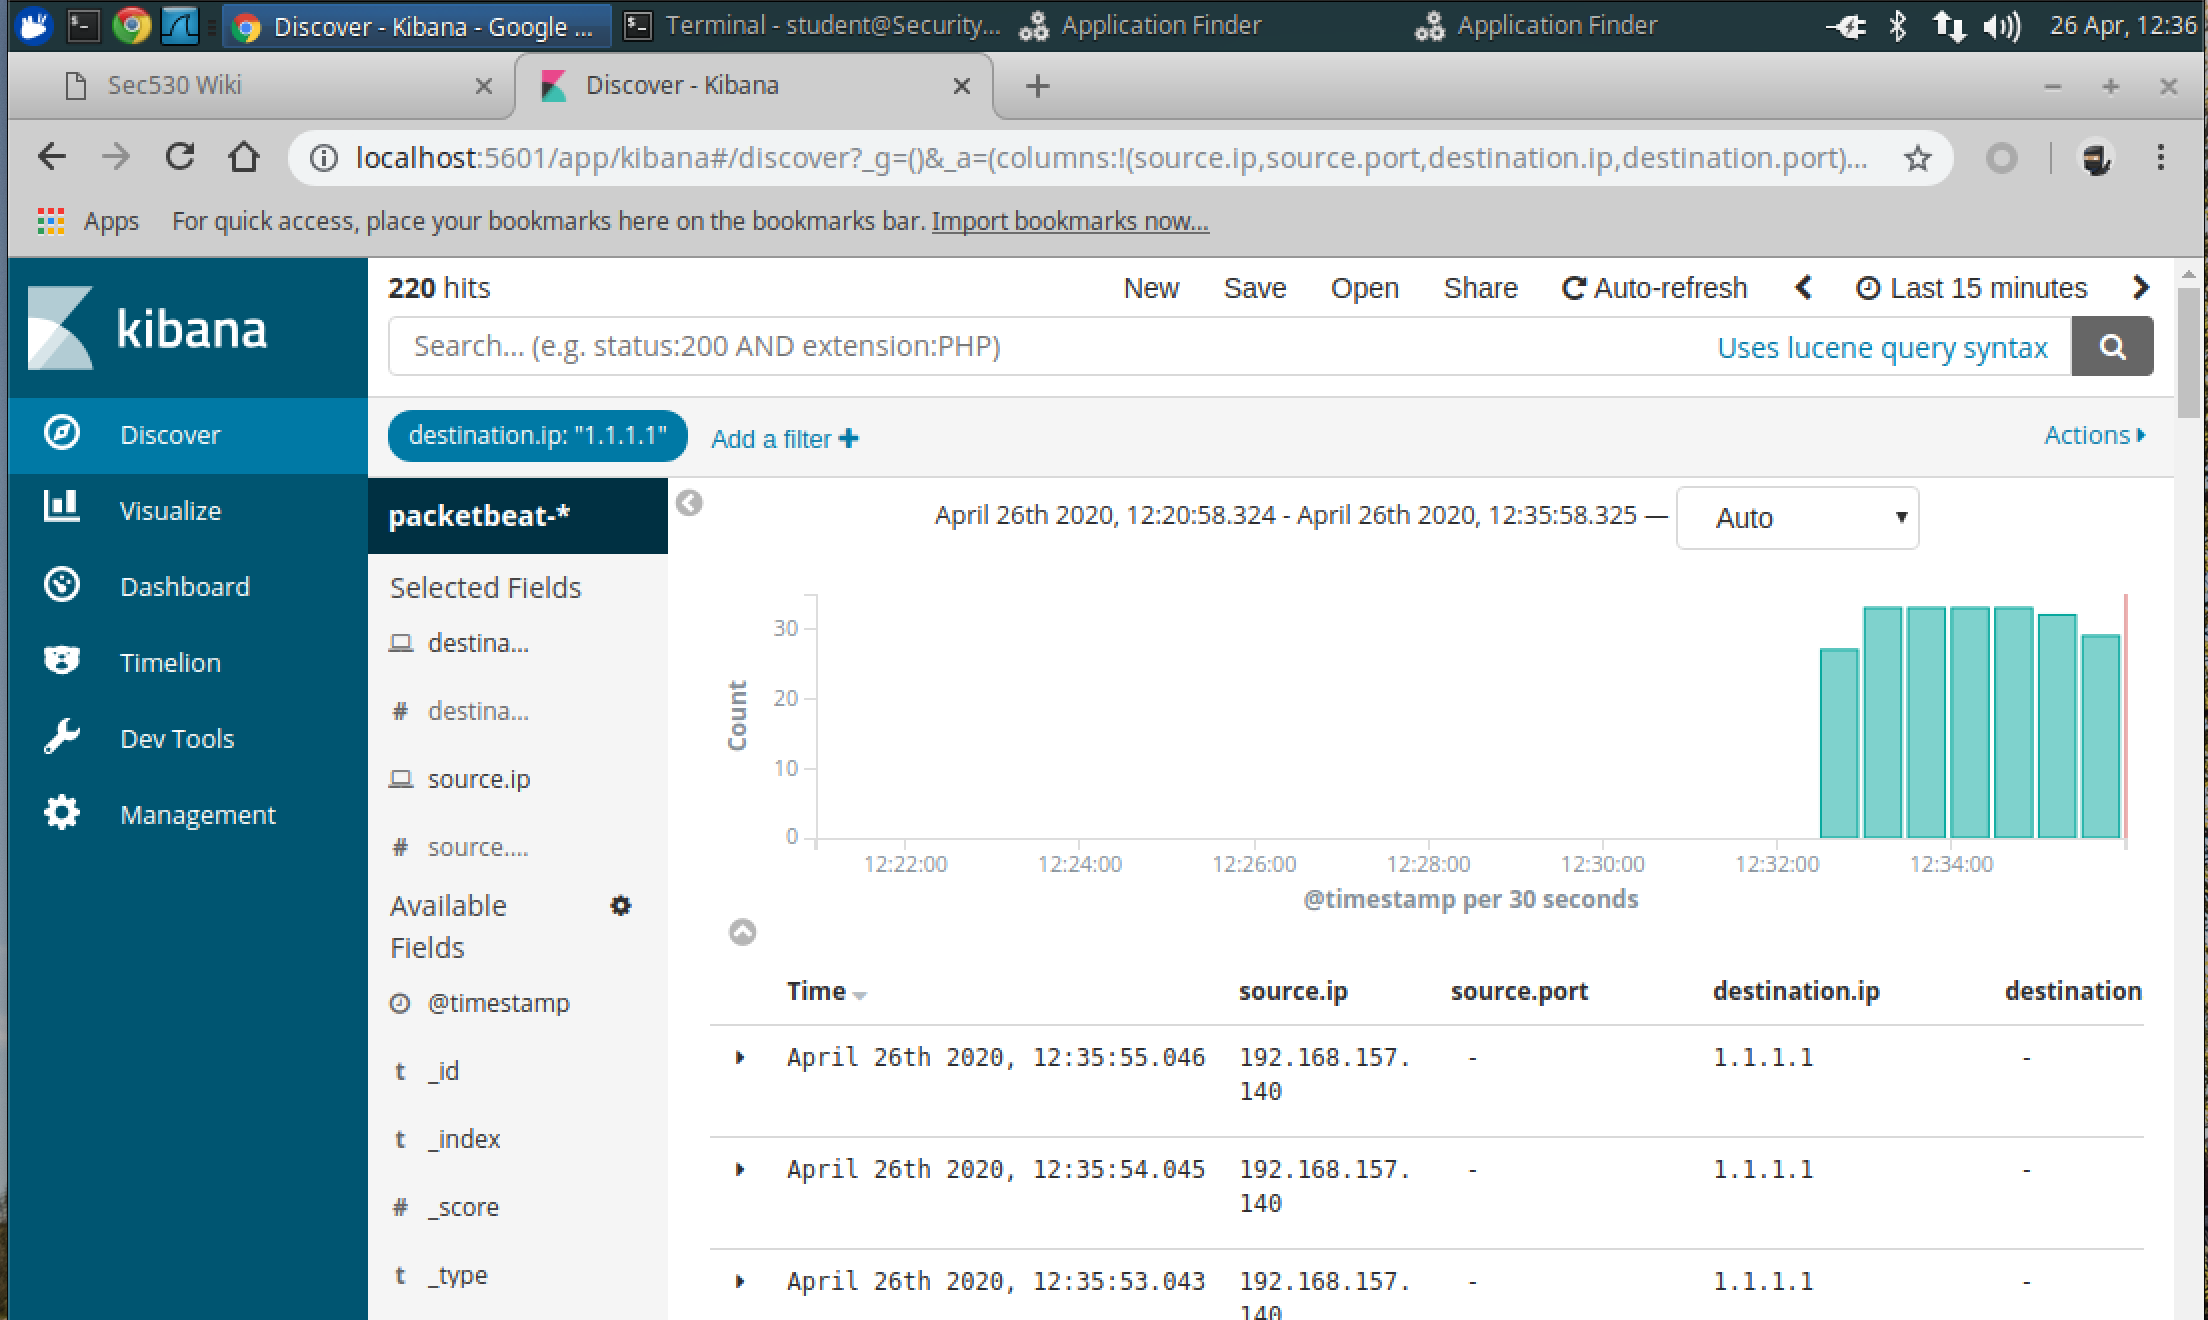This screenshot has width=2208, height=1320.
Task: Select the Visualize icon in the sidebar
Action: click(x=62, y=509)
